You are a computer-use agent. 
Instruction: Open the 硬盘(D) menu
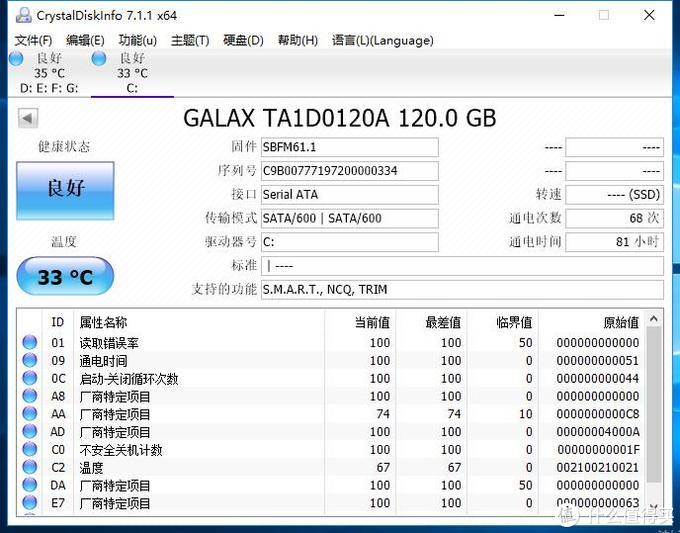click(243, 41)
